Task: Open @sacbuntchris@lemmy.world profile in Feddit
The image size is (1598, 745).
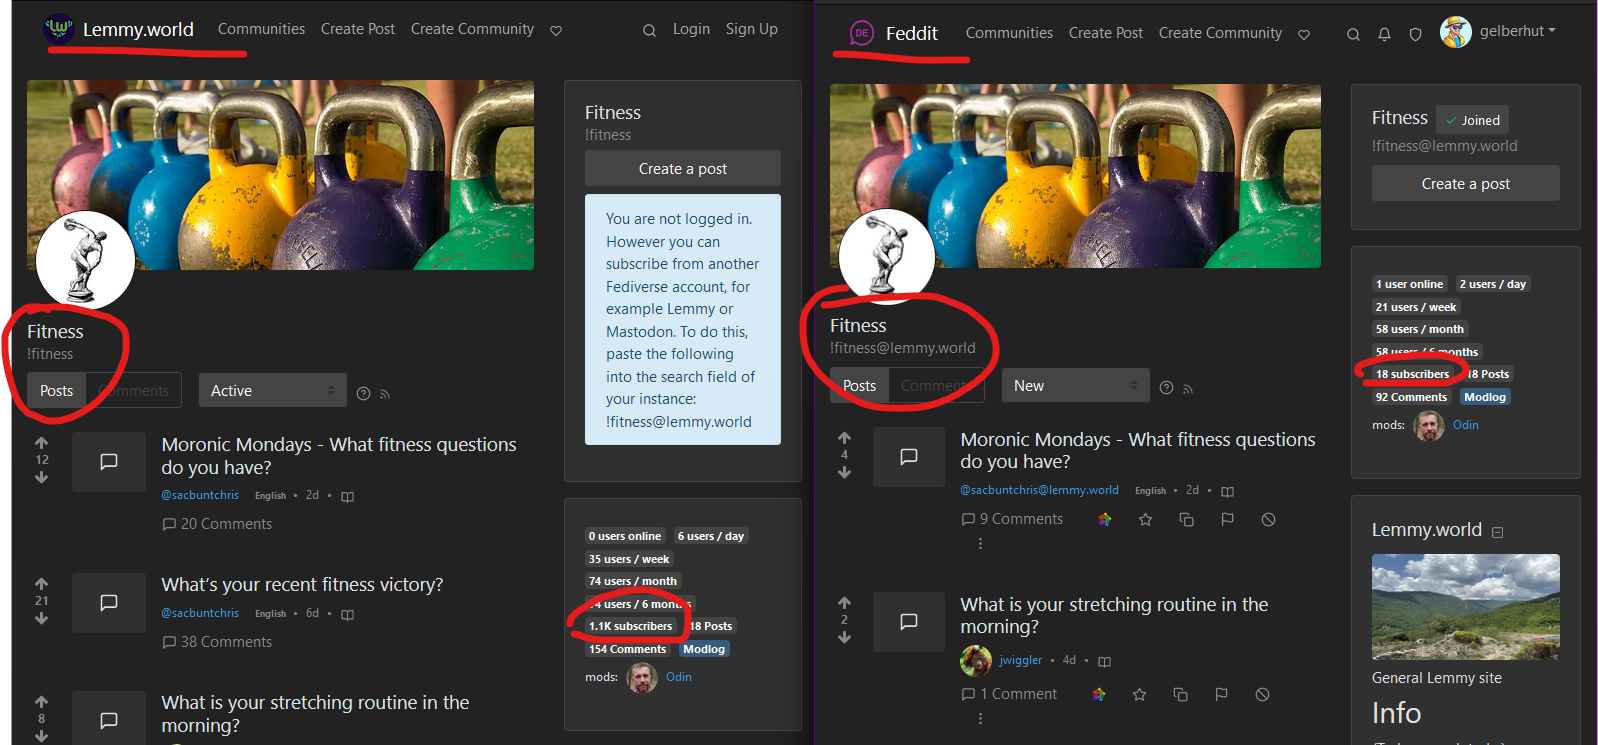Action: tap(1039, 490)
